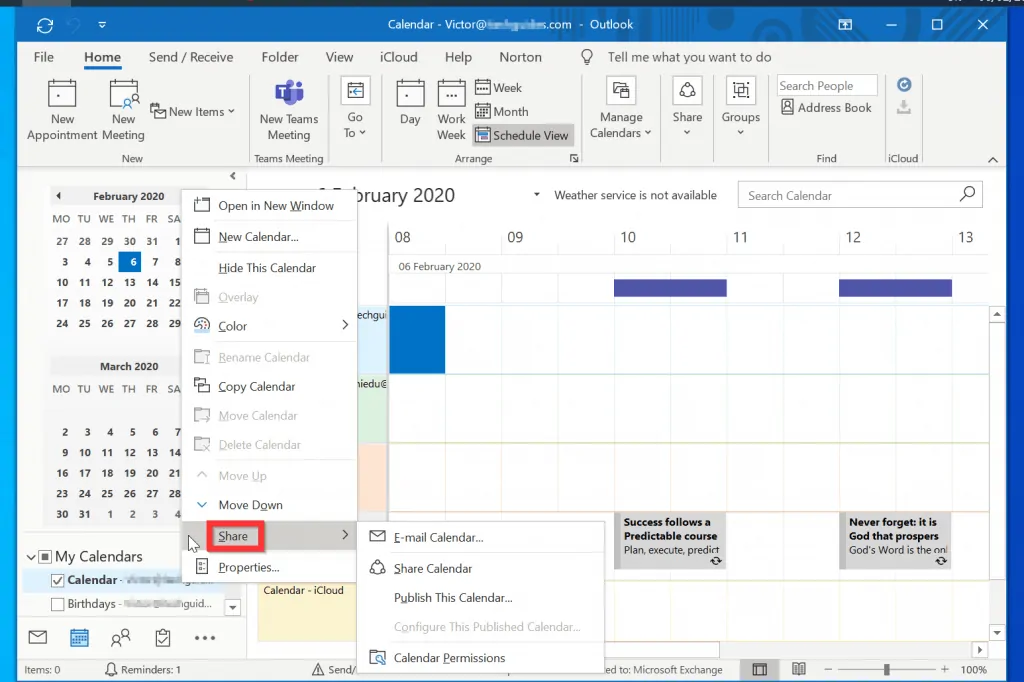
Task: Open Calendar Permissions
Action: (x=481, y=658)
